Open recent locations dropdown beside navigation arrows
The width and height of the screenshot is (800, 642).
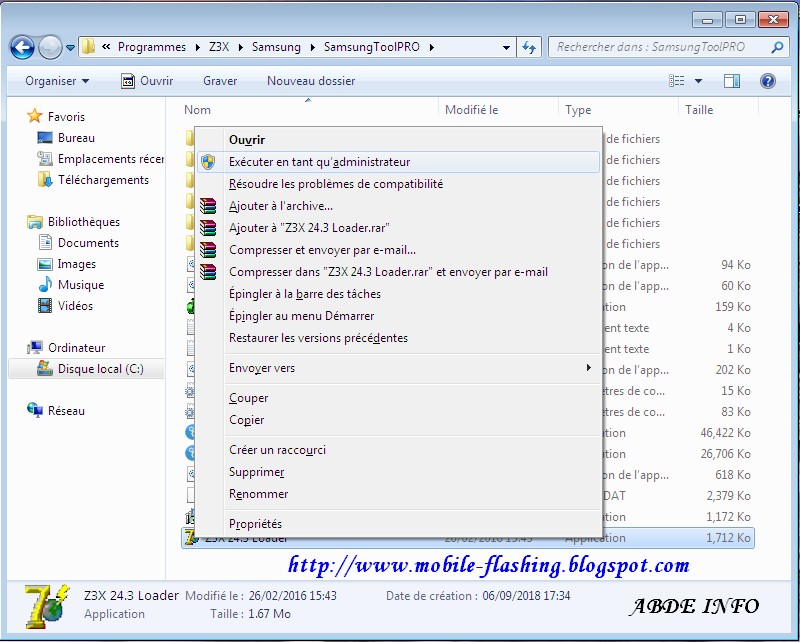(70, 48)
